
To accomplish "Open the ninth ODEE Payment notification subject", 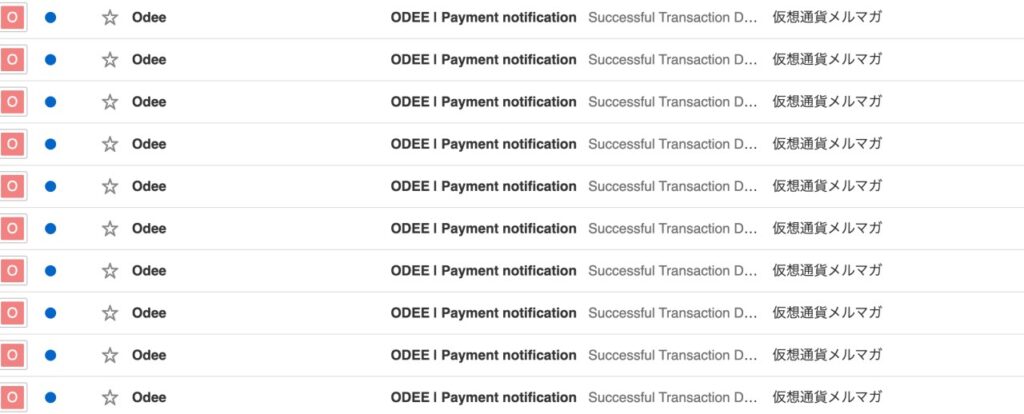I will point(483,355).
